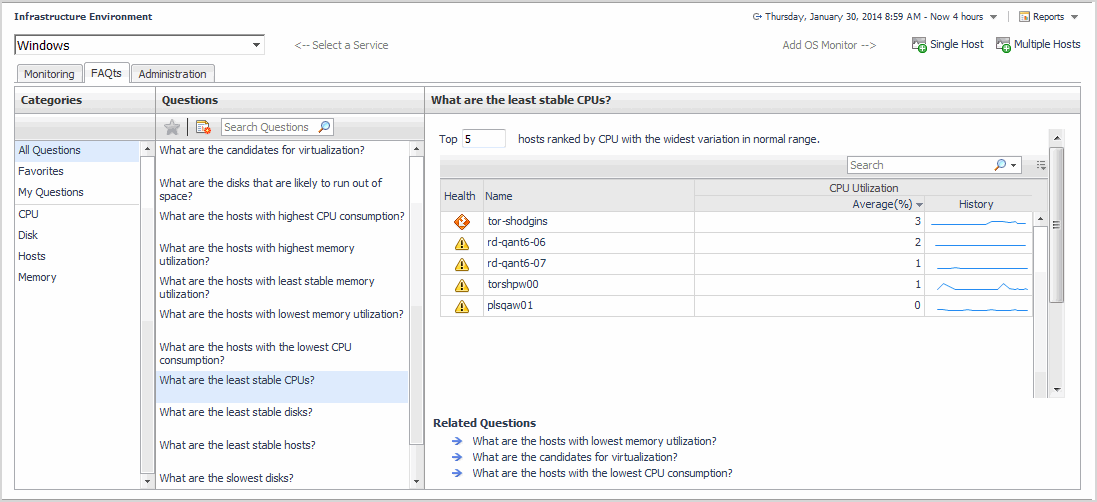This screenshot has width=1097, height=502.
Task: Click the table customizer icon right of Search
Action: 1041,165
